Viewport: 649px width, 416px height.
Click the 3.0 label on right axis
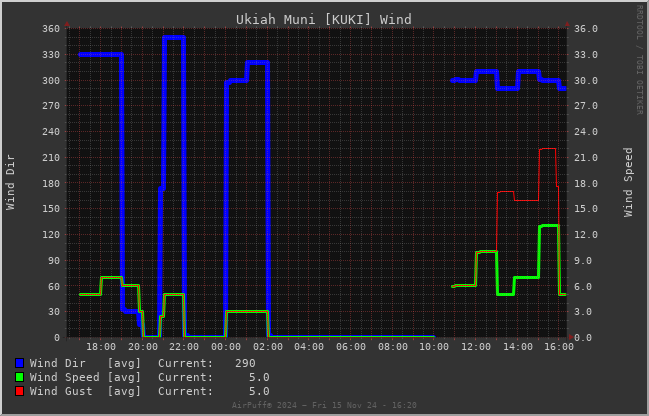pyautogui.click(x=584, y=312)
